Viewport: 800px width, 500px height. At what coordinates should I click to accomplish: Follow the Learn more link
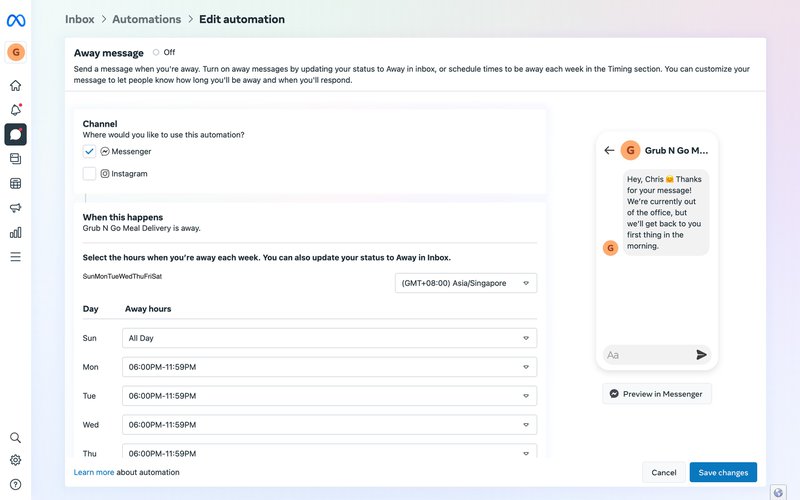[x=94, y=472]
